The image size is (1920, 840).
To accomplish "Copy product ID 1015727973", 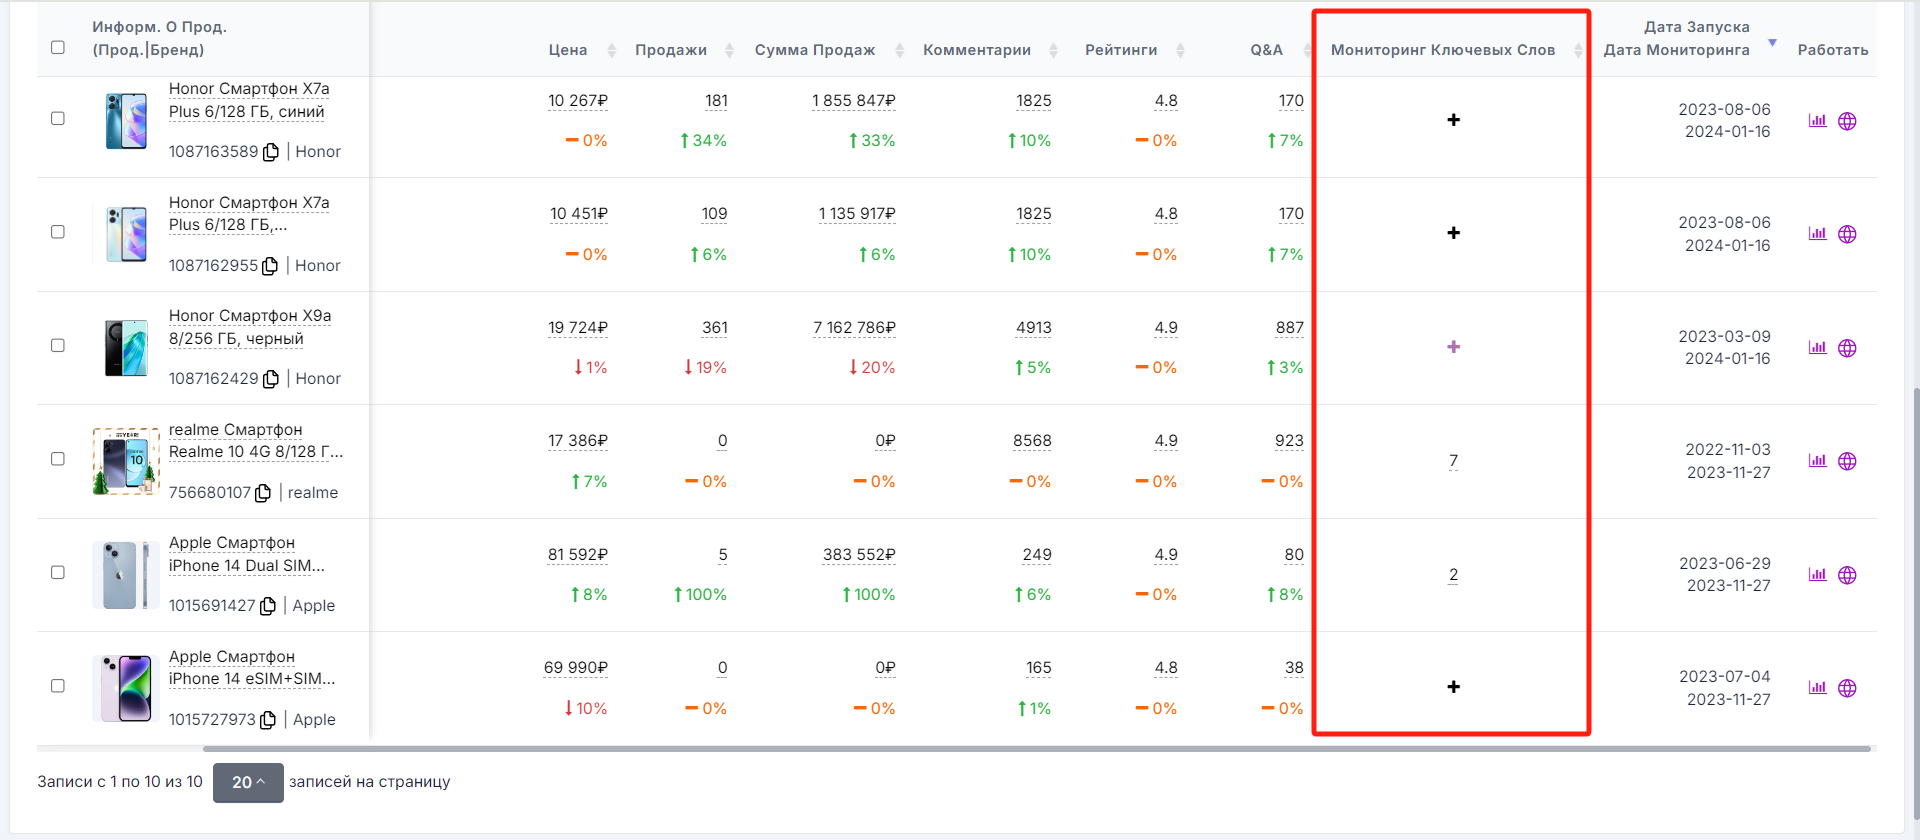I will [x=268, y=720].
